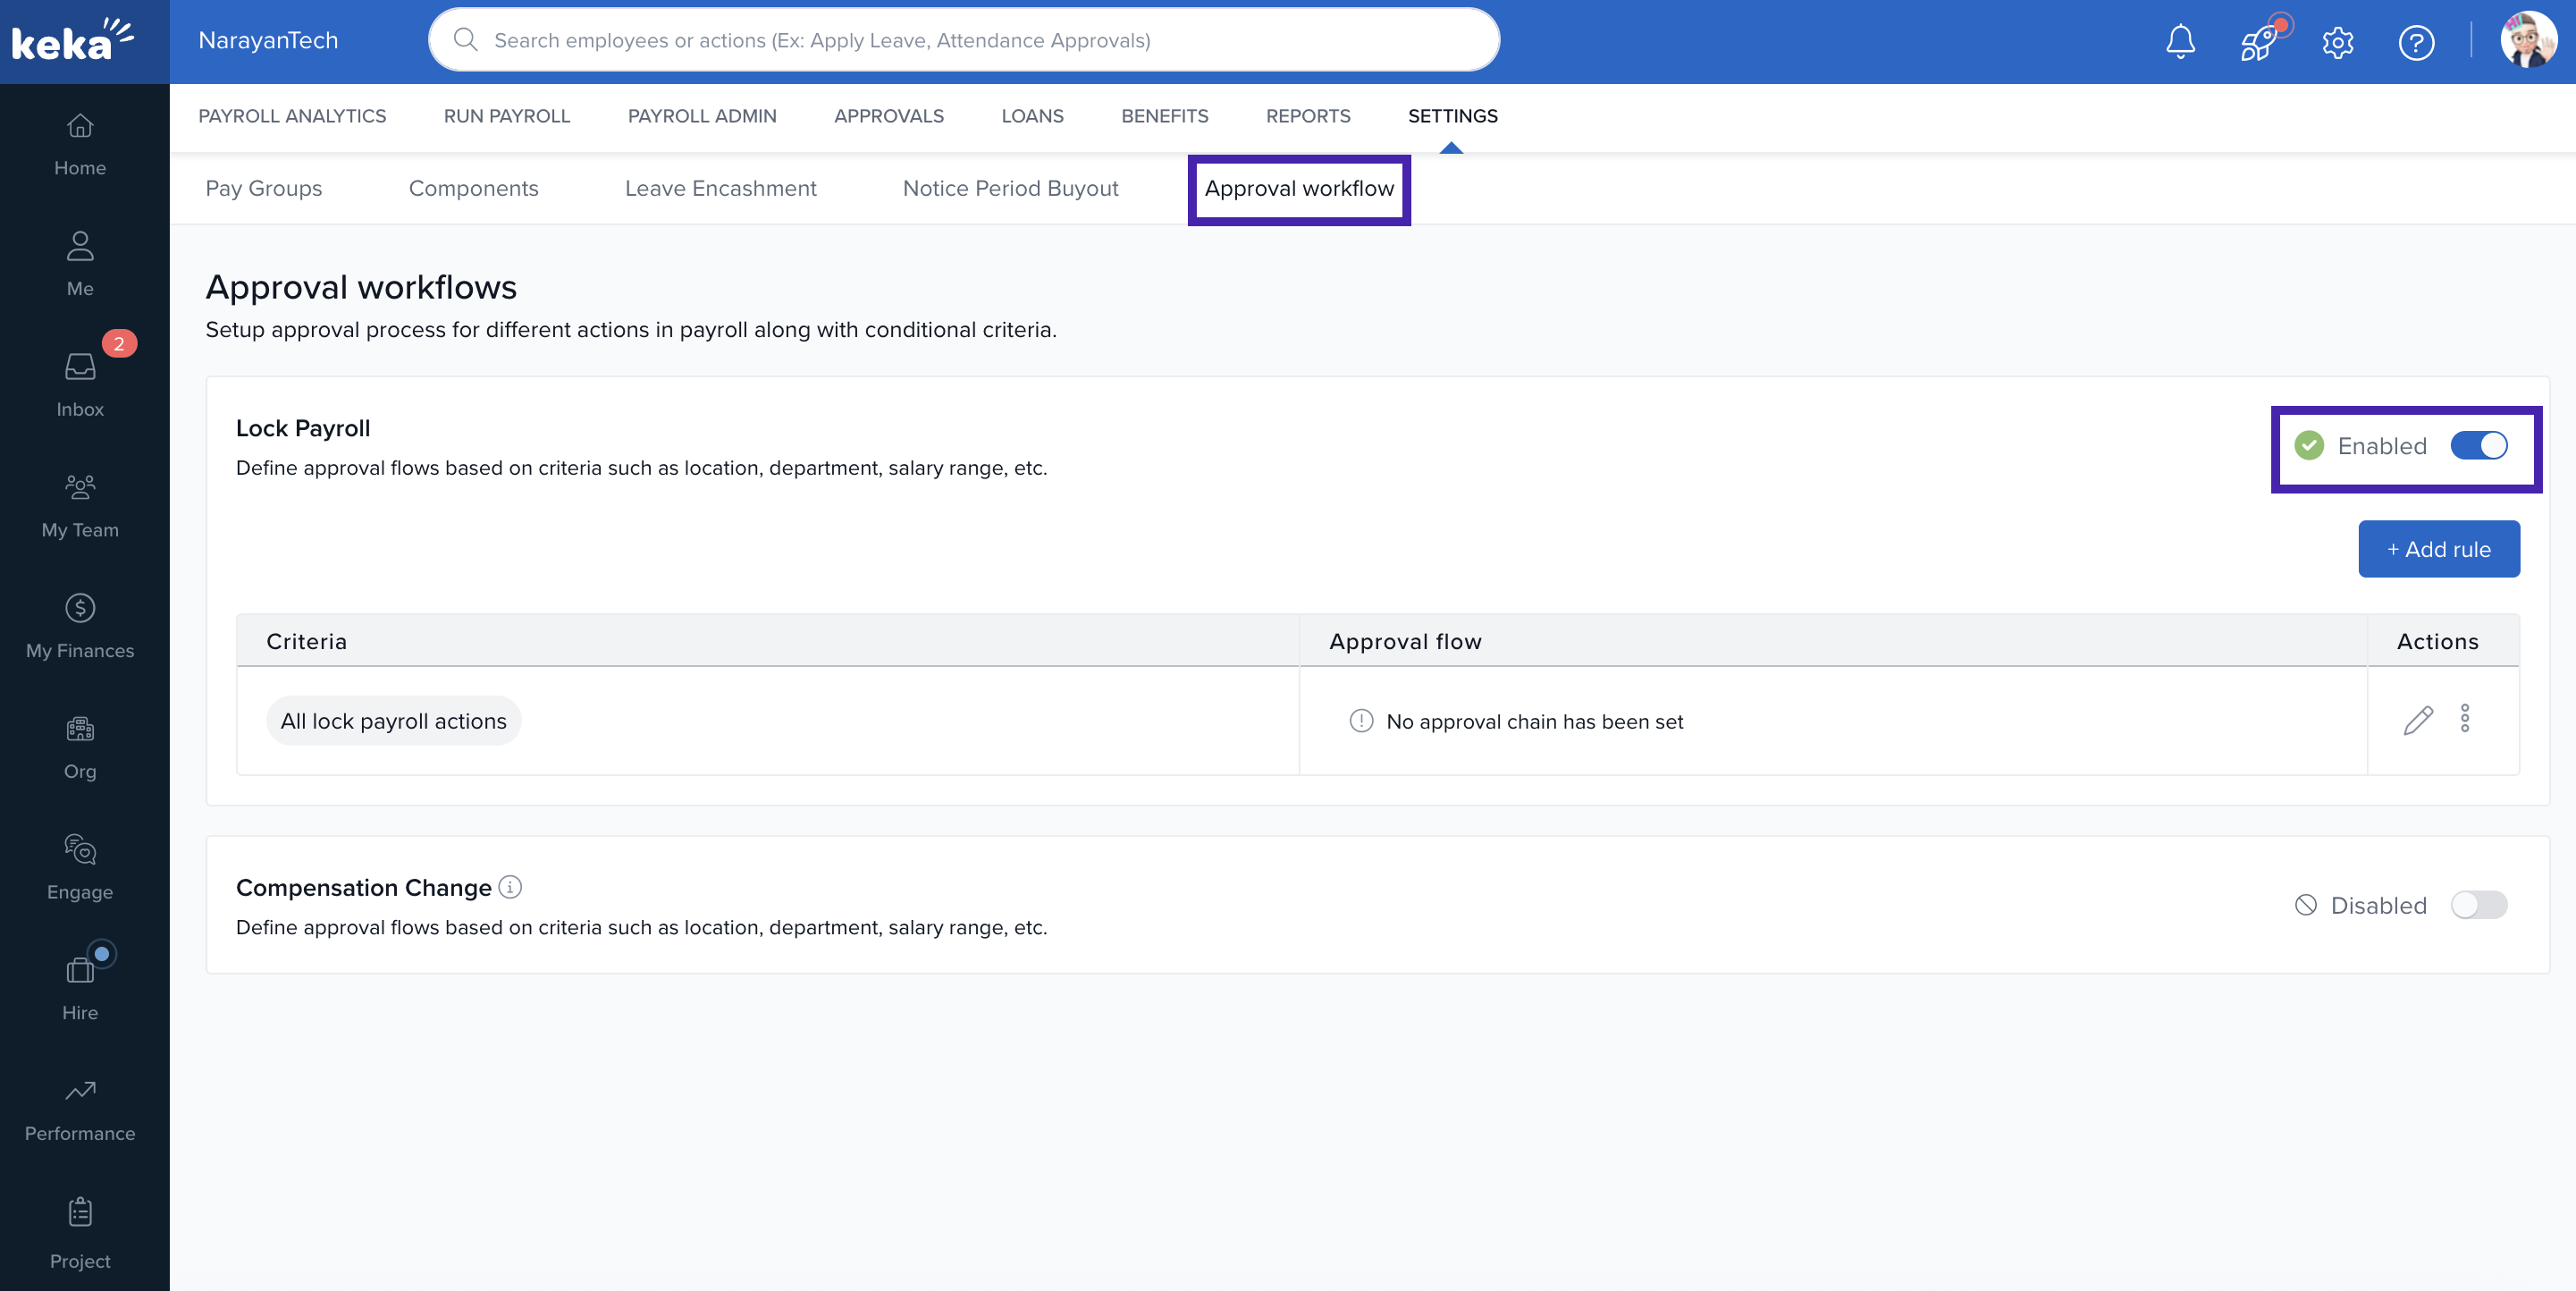The image size is (2576, 1291).
Task: Click the employee search field
Action: click(x=964, y=40)
